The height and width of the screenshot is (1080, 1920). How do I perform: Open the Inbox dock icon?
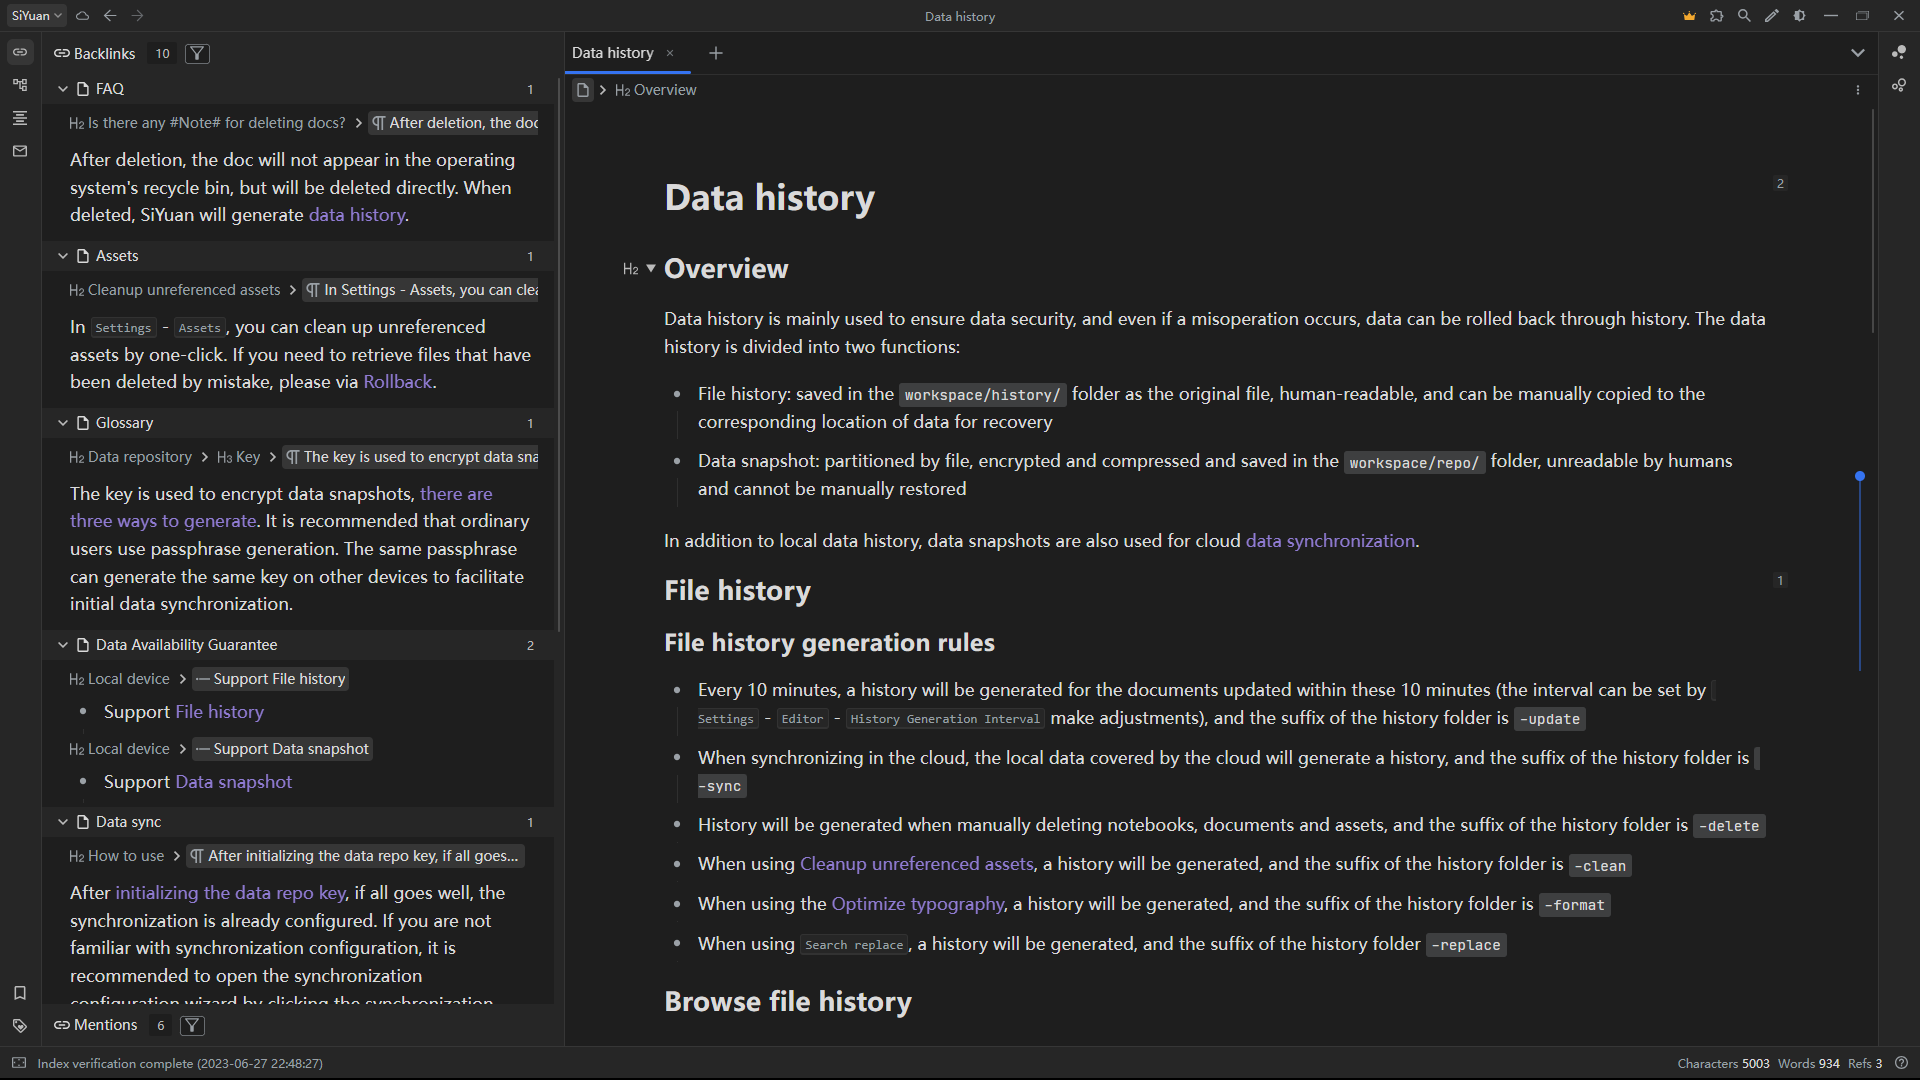coord(20,151)
